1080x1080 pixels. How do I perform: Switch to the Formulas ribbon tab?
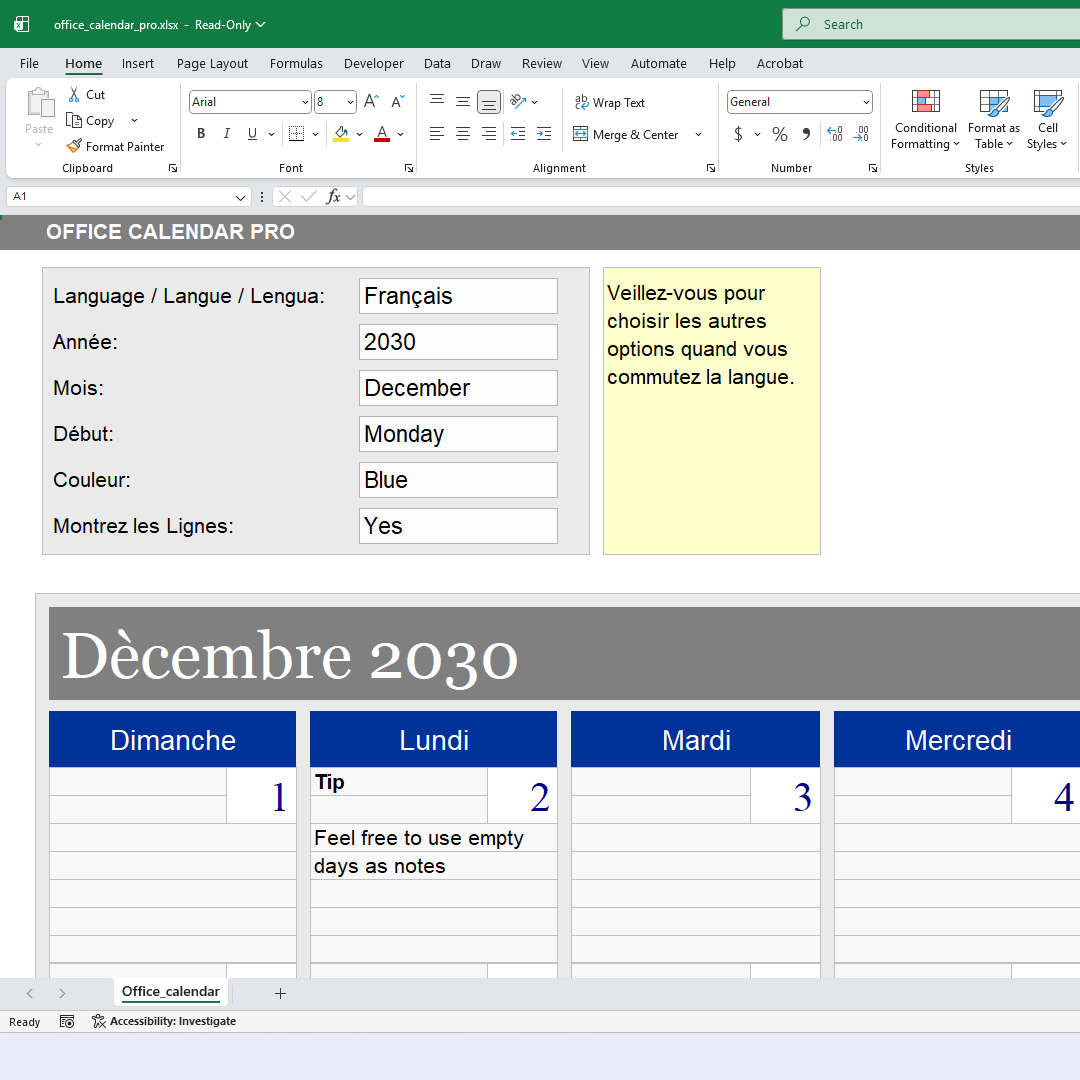click(296, 63)
